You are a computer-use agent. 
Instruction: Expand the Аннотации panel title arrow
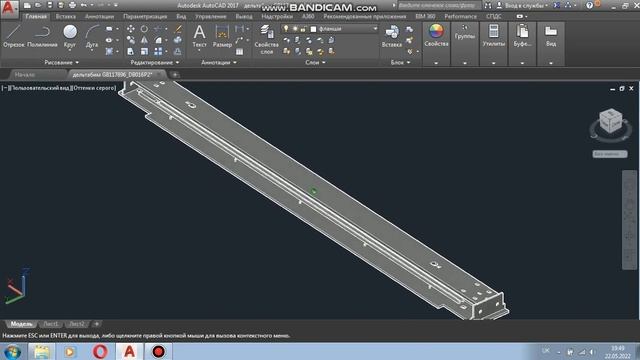coord(235,62)
